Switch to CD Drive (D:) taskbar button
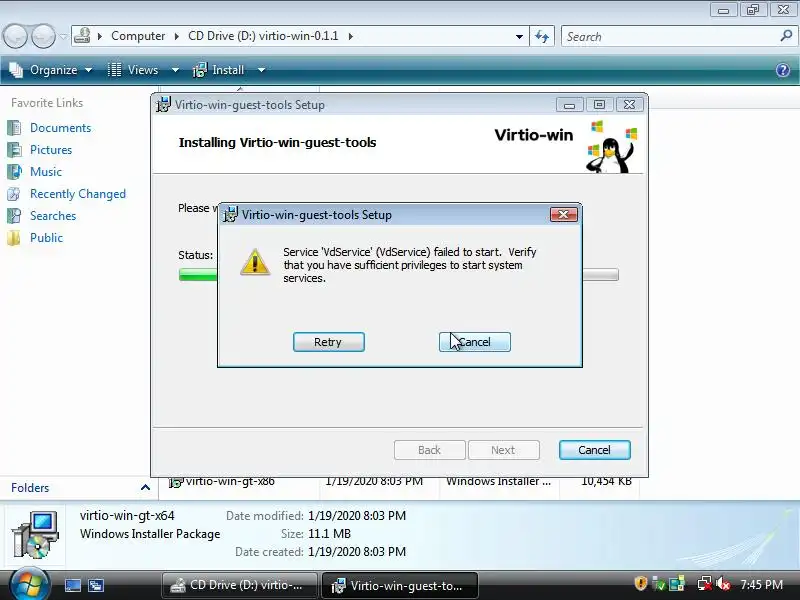 [x=239, y=585]
